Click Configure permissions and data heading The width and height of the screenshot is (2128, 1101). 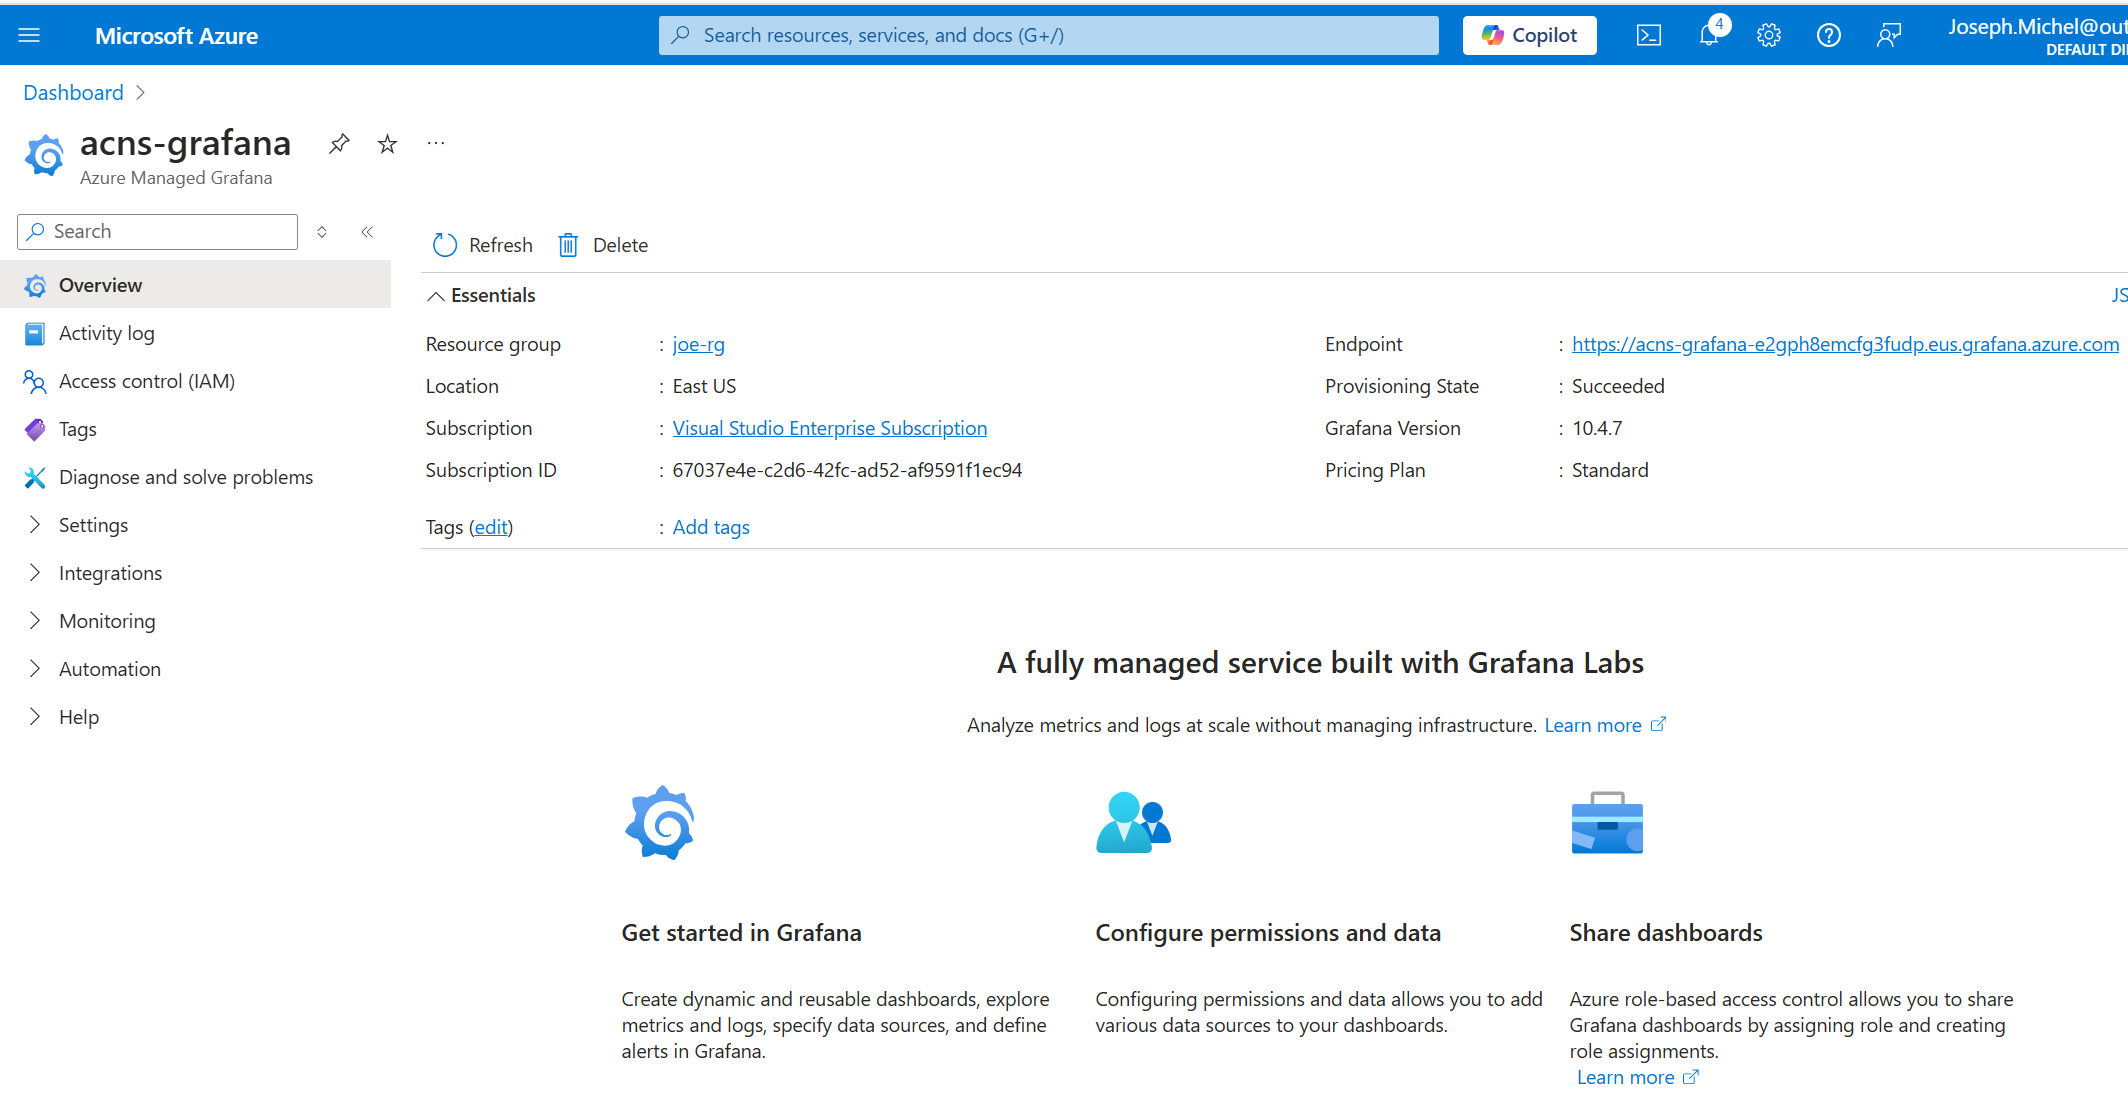pyautogui.click(x=1268, y=933)
